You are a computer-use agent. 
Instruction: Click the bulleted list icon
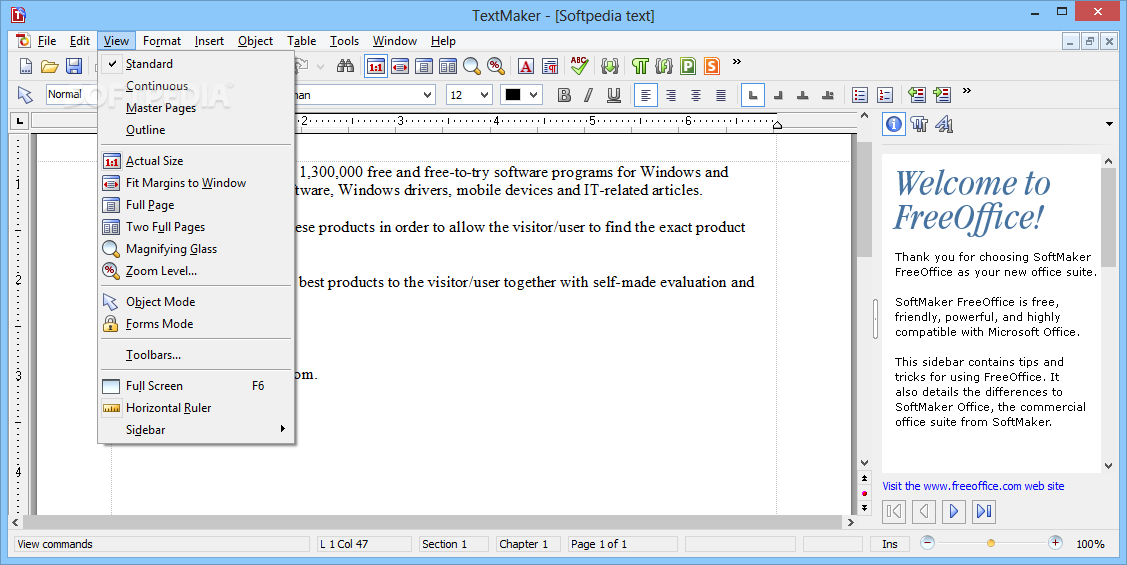point(860,95)
